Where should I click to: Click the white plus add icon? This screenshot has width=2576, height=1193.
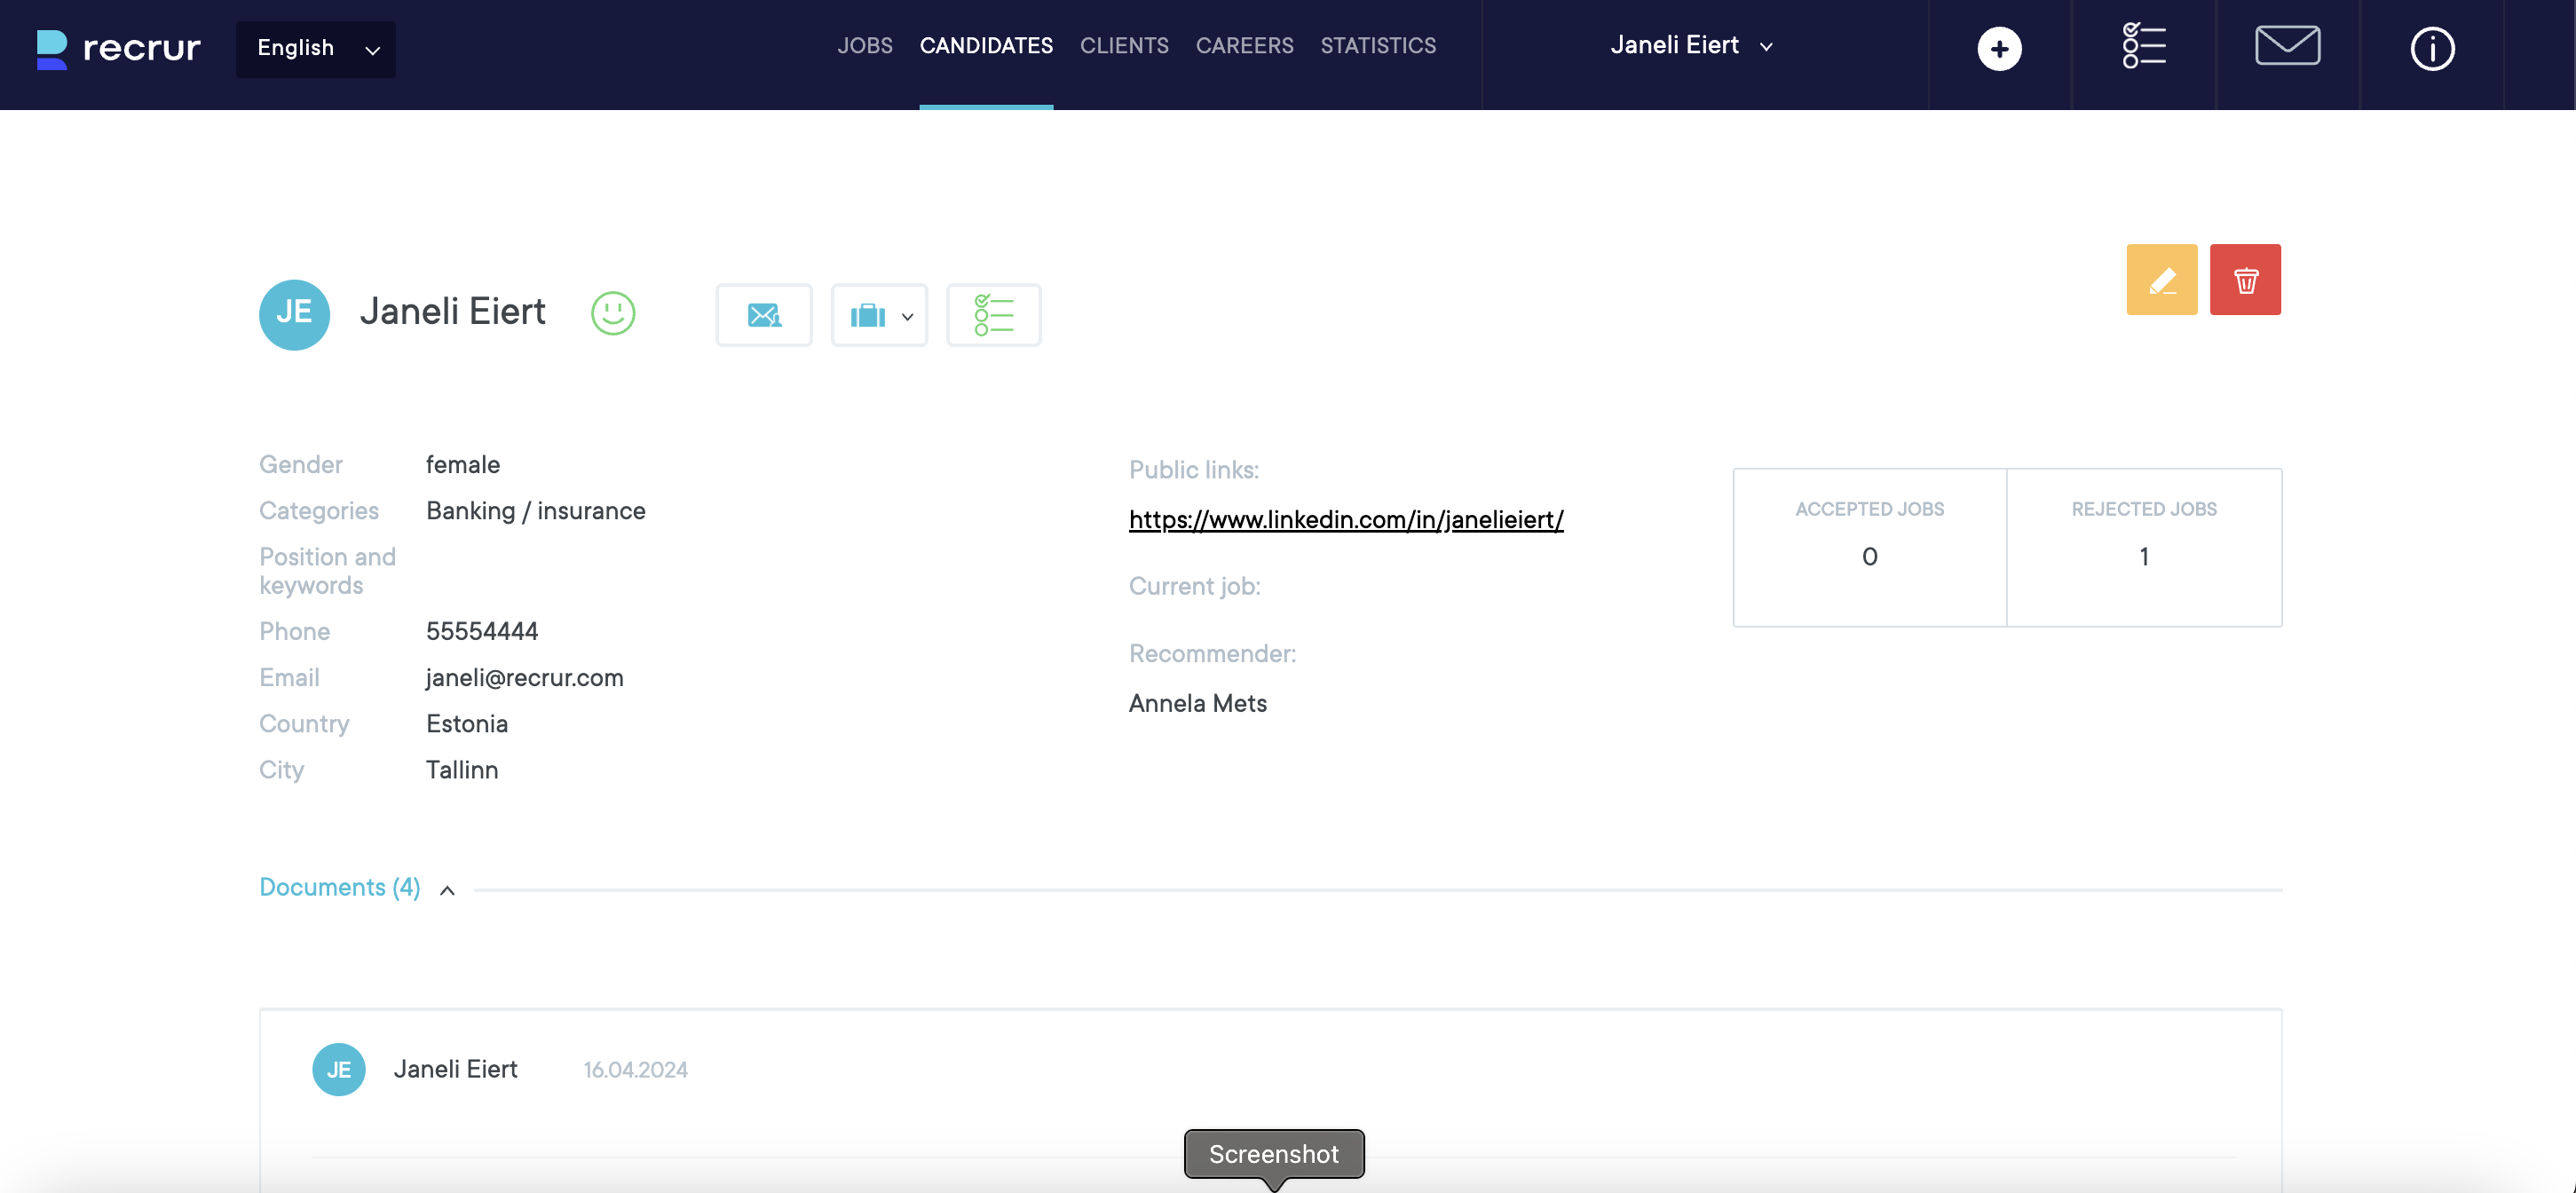[1998, 49]
